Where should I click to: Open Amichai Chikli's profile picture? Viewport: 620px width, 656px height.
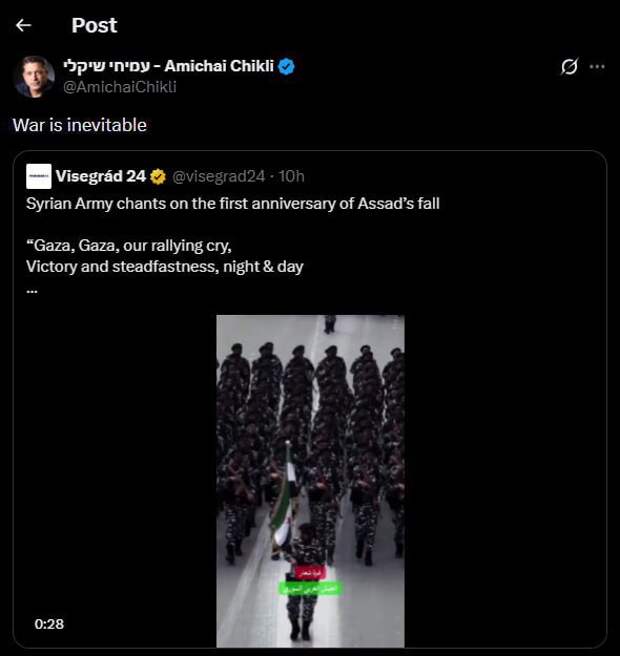(x=34, y=77)
